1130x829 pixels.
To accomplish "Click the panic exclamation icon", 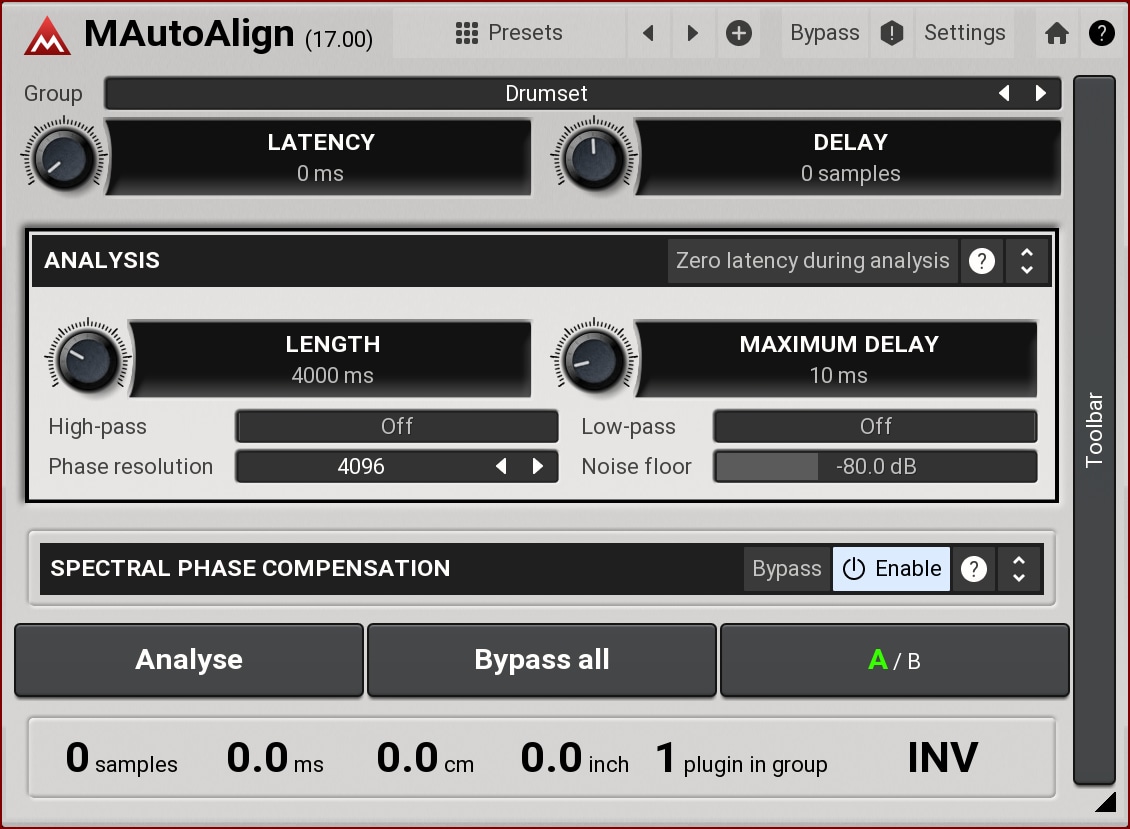I will 891,34.
